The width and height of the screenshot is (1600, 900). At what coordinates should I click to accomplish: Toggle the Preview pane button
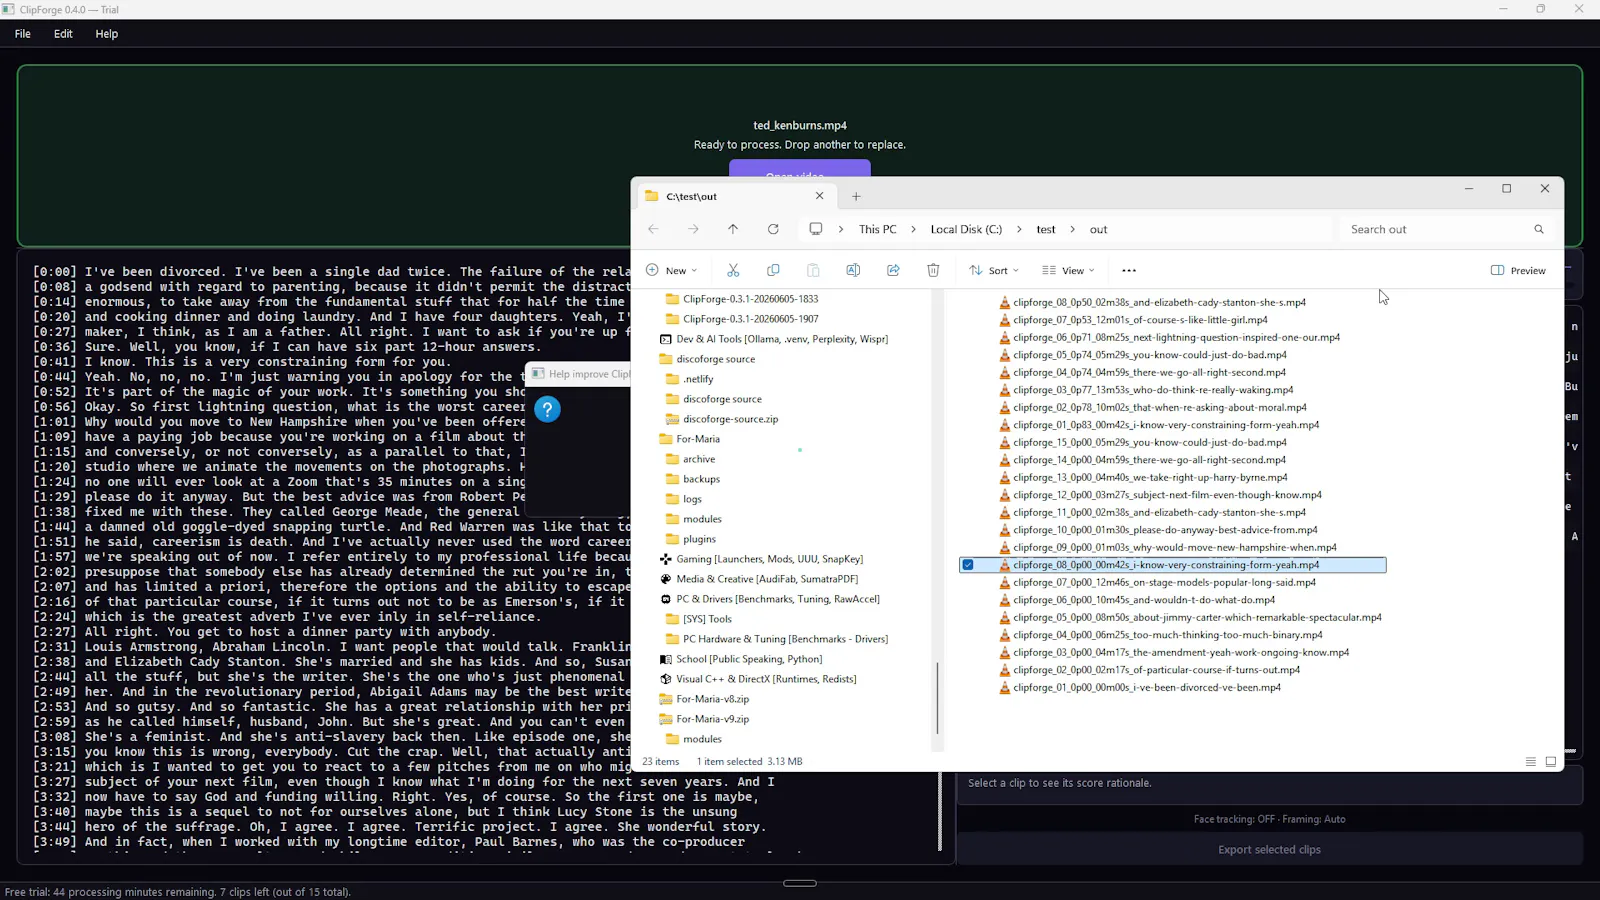pos(1518,270)
